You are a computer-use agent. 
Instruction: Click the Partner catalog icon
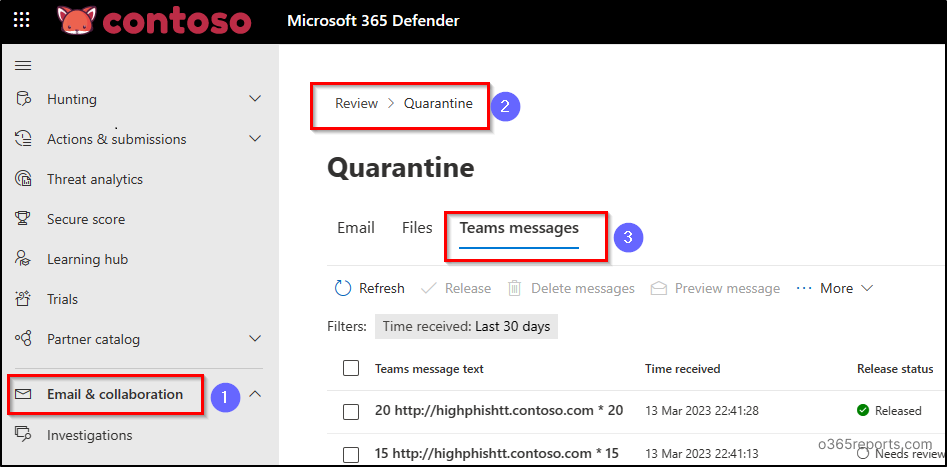pyautogui.click(x=23, y=339)
